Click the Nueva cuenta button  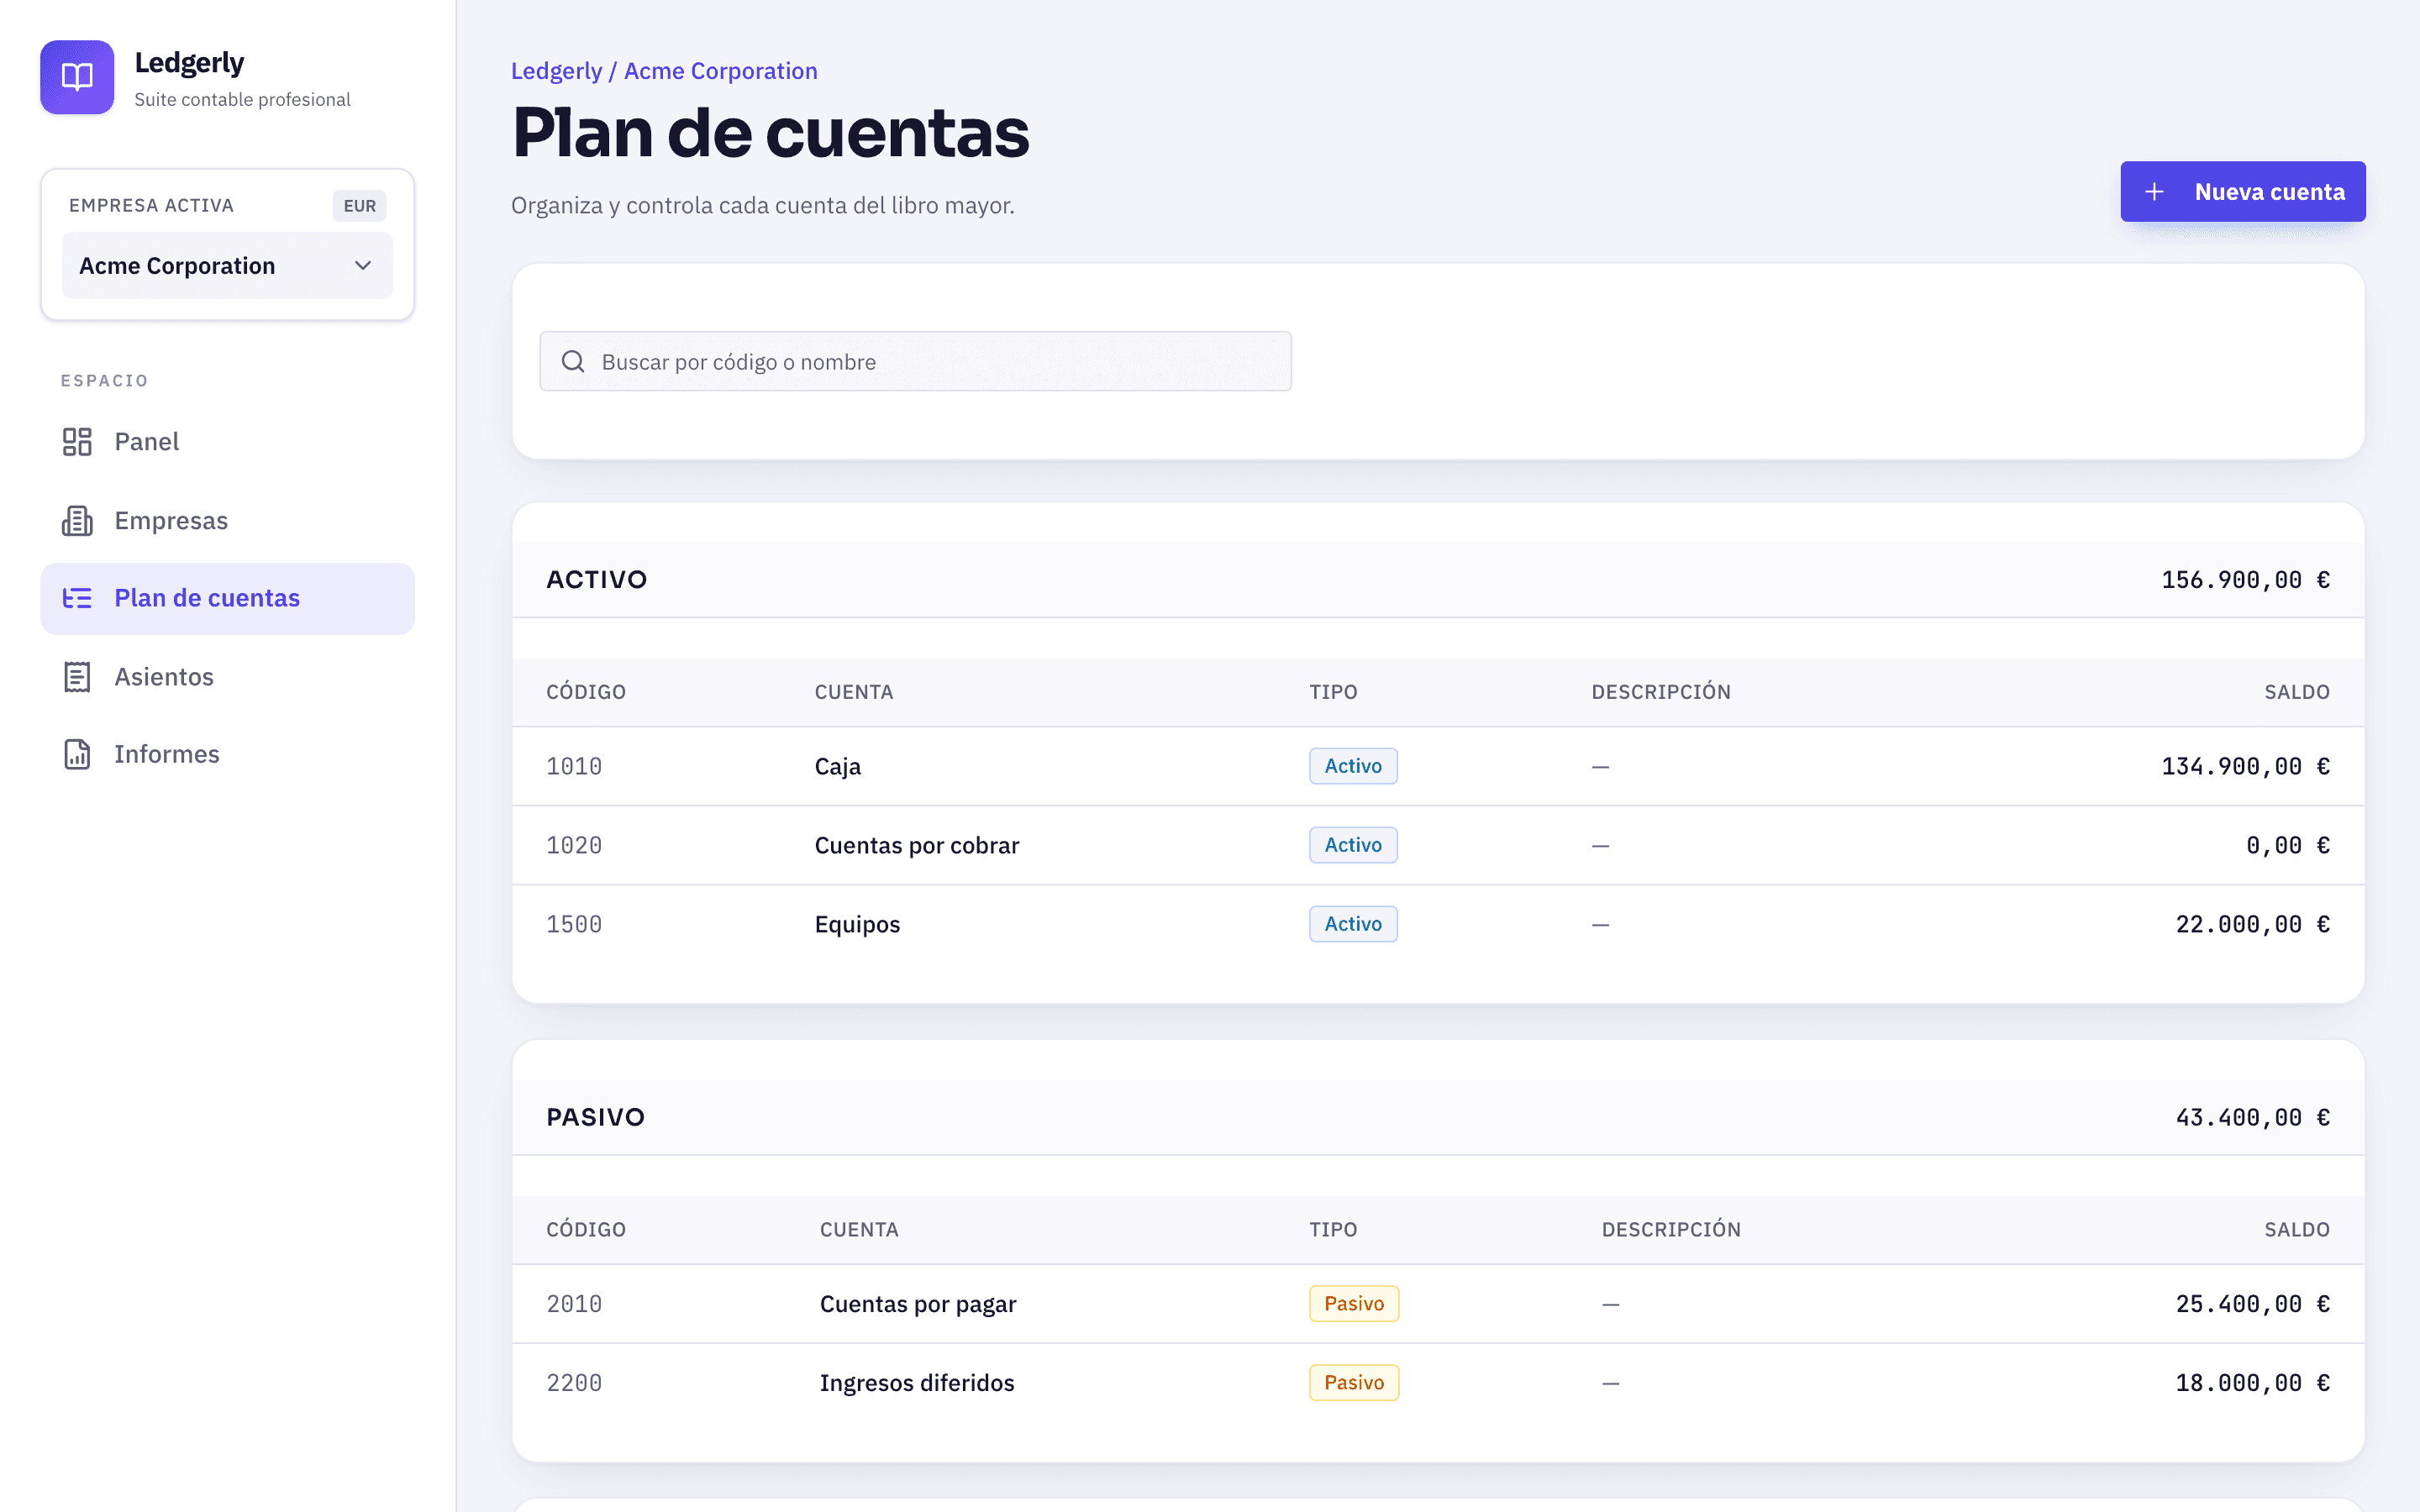tap(2243, 191)
